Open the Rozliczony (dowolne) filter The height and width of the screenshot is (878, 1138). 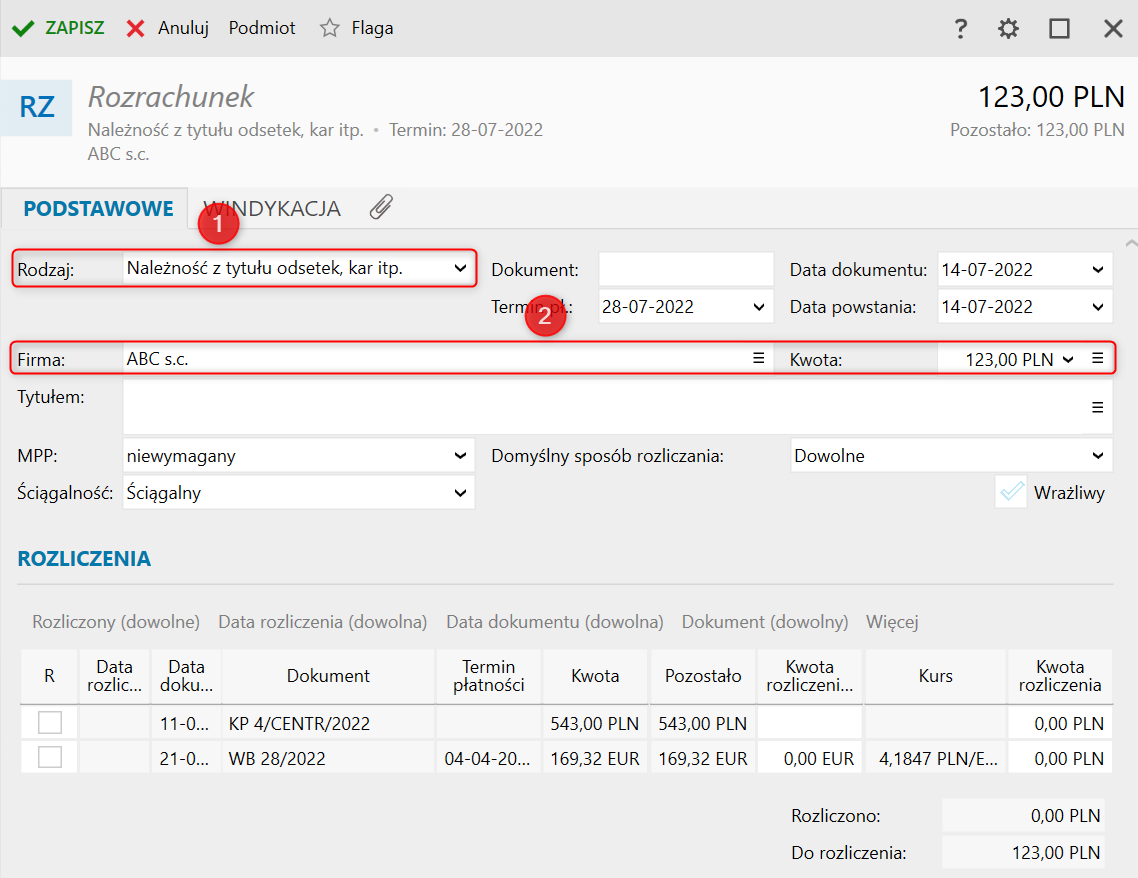pyautogui.click(x=116, y=622)
